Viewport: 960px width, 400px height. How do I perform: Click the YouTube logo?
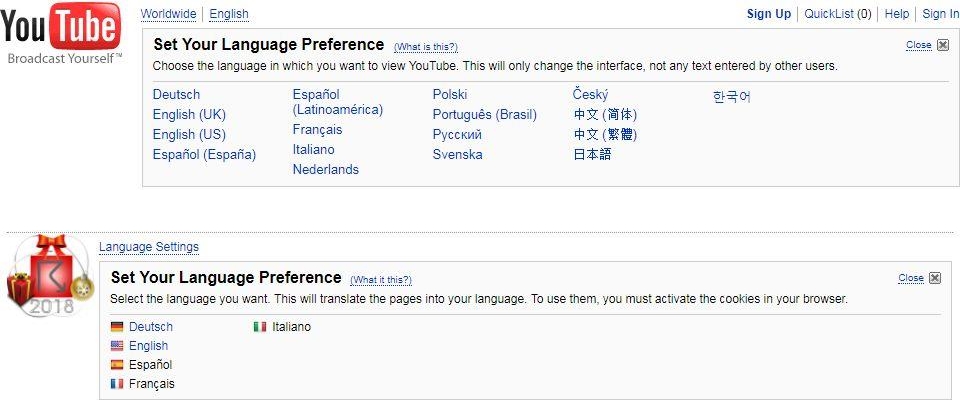pyautogui.click(x=60, y=28)
